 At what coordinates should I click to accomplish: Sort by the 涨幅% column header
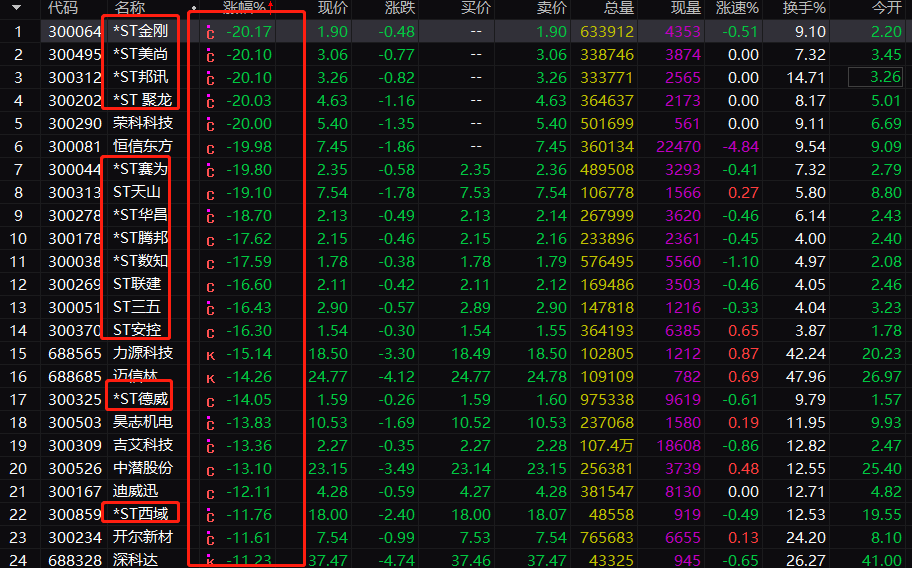click(x=244, y=8)
